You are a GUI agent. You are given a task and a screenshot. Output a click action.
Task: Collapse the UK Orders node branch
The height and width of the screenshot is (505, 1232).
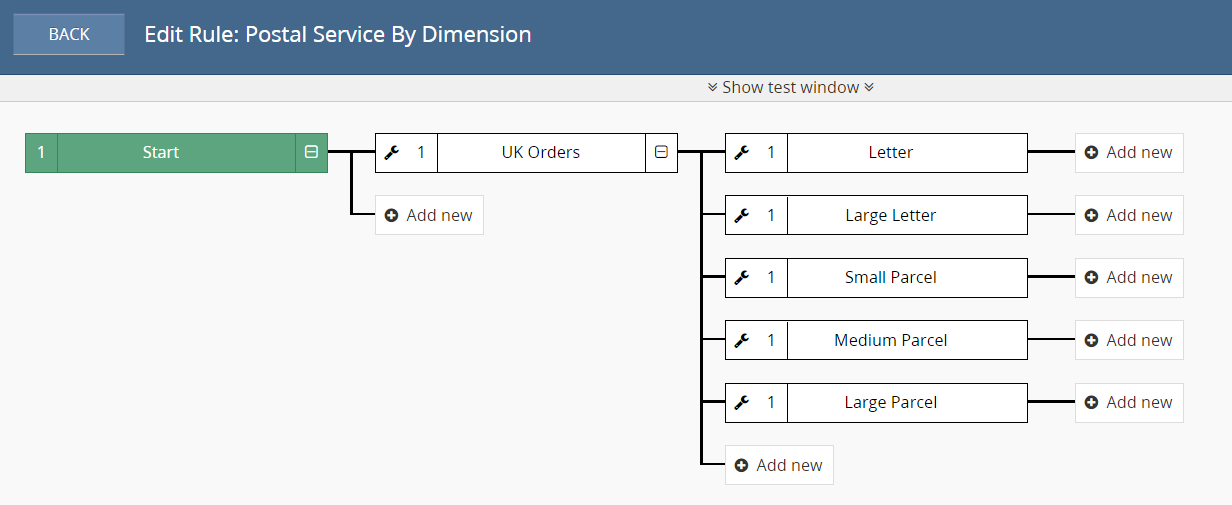661,153
